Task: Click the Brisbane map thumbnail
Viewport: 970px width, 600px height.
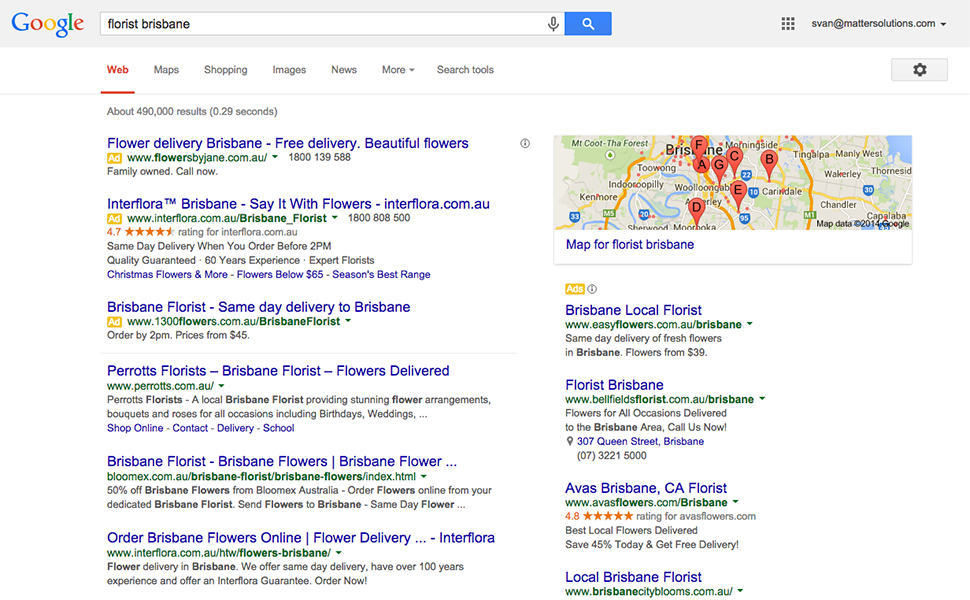Action: click(732, 182)
